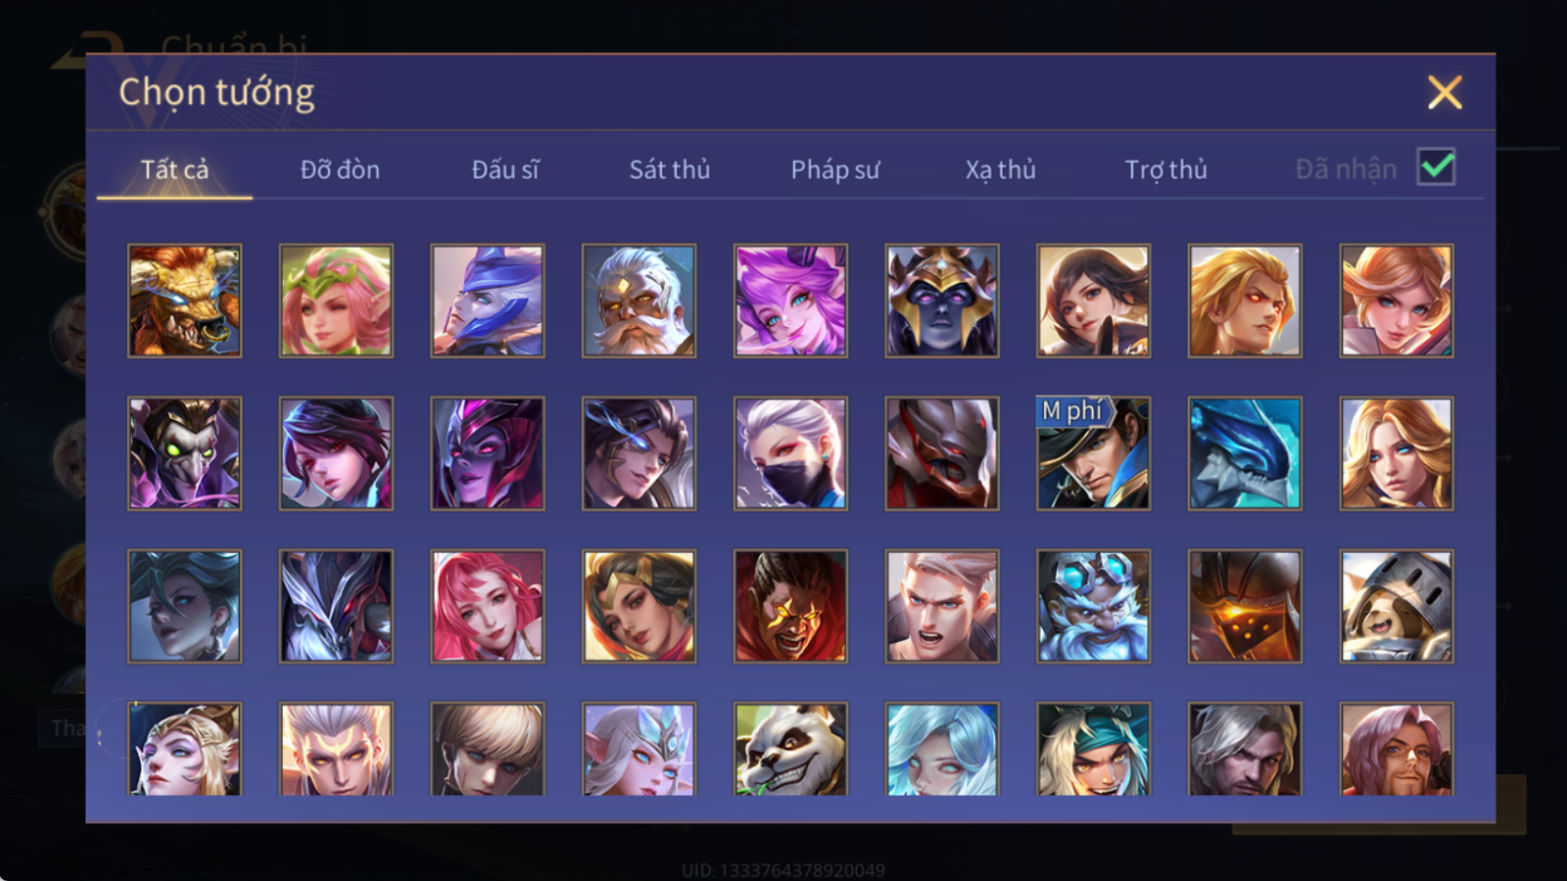Select the Tất cả tab
1567x881 pixels.
175,170
